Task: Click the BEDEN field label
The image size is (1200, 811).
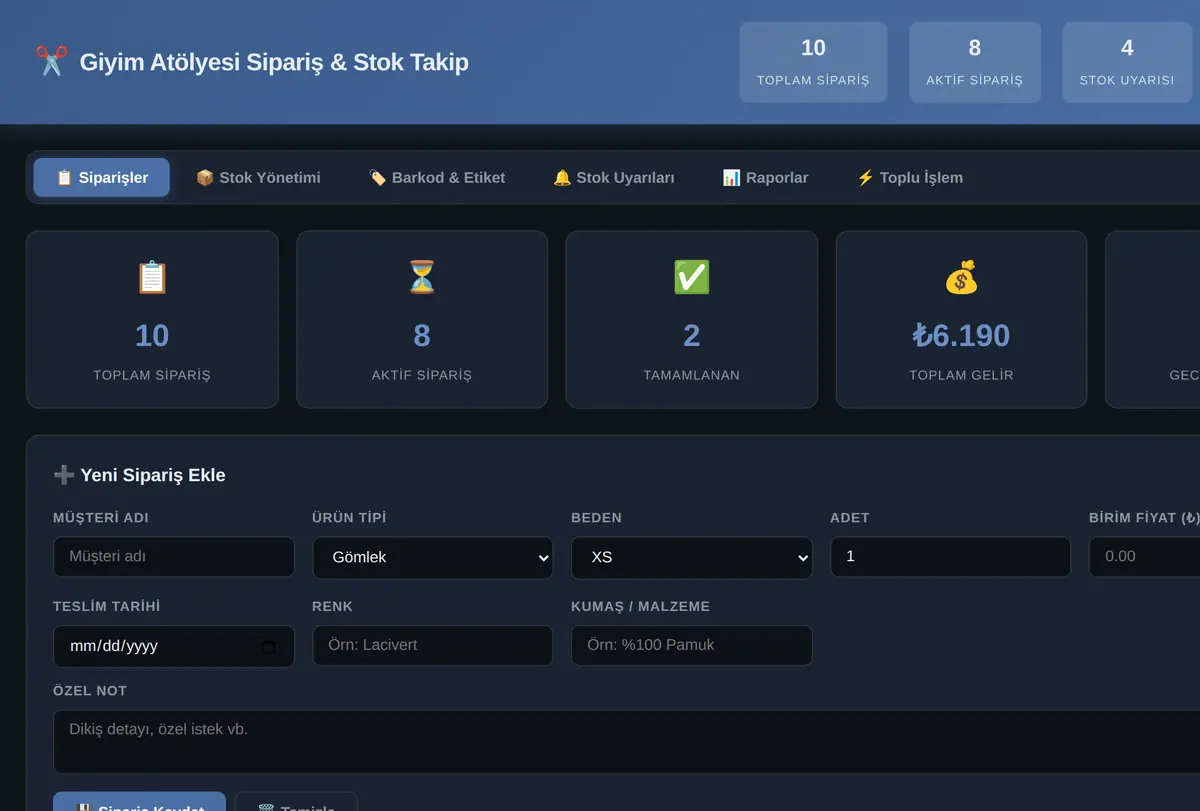Action: (596, 518)
